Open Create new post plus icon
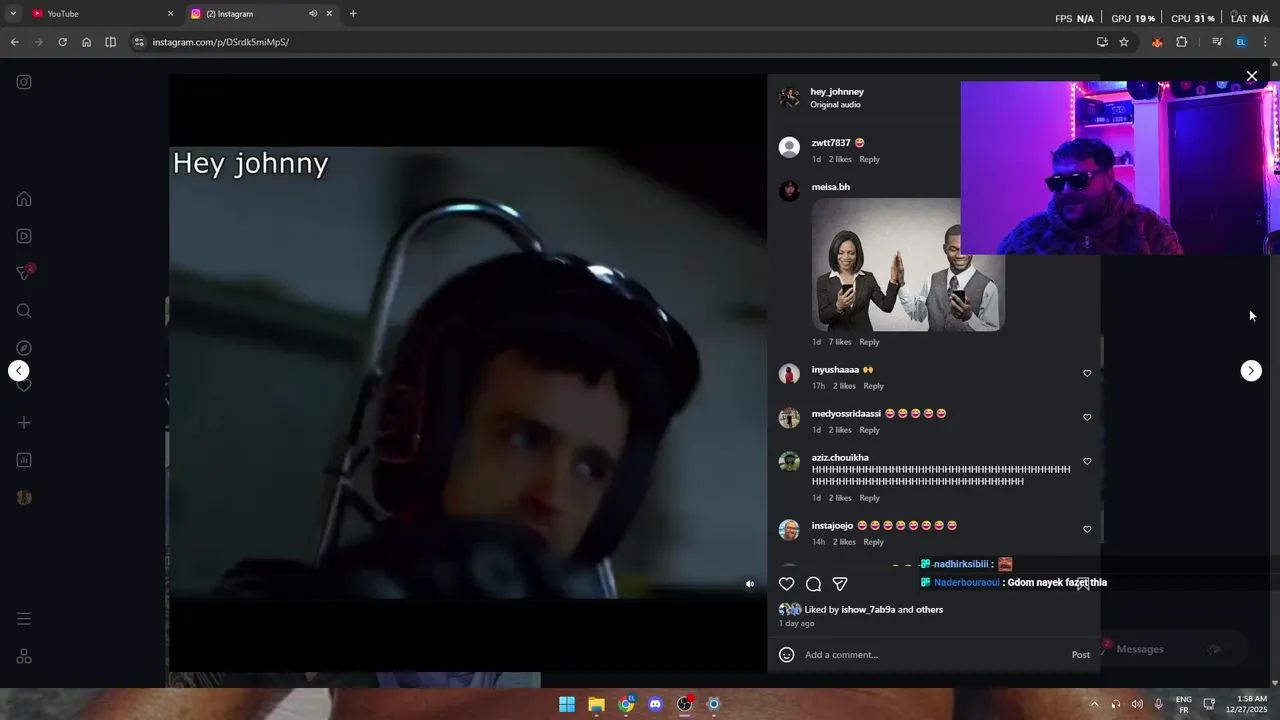The image size is (1280, 720). pyautogui.click(x=24, y=423)
